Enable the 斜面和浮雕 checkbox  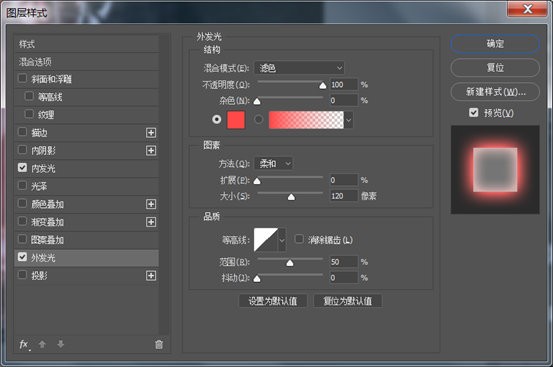coord(22,78)
